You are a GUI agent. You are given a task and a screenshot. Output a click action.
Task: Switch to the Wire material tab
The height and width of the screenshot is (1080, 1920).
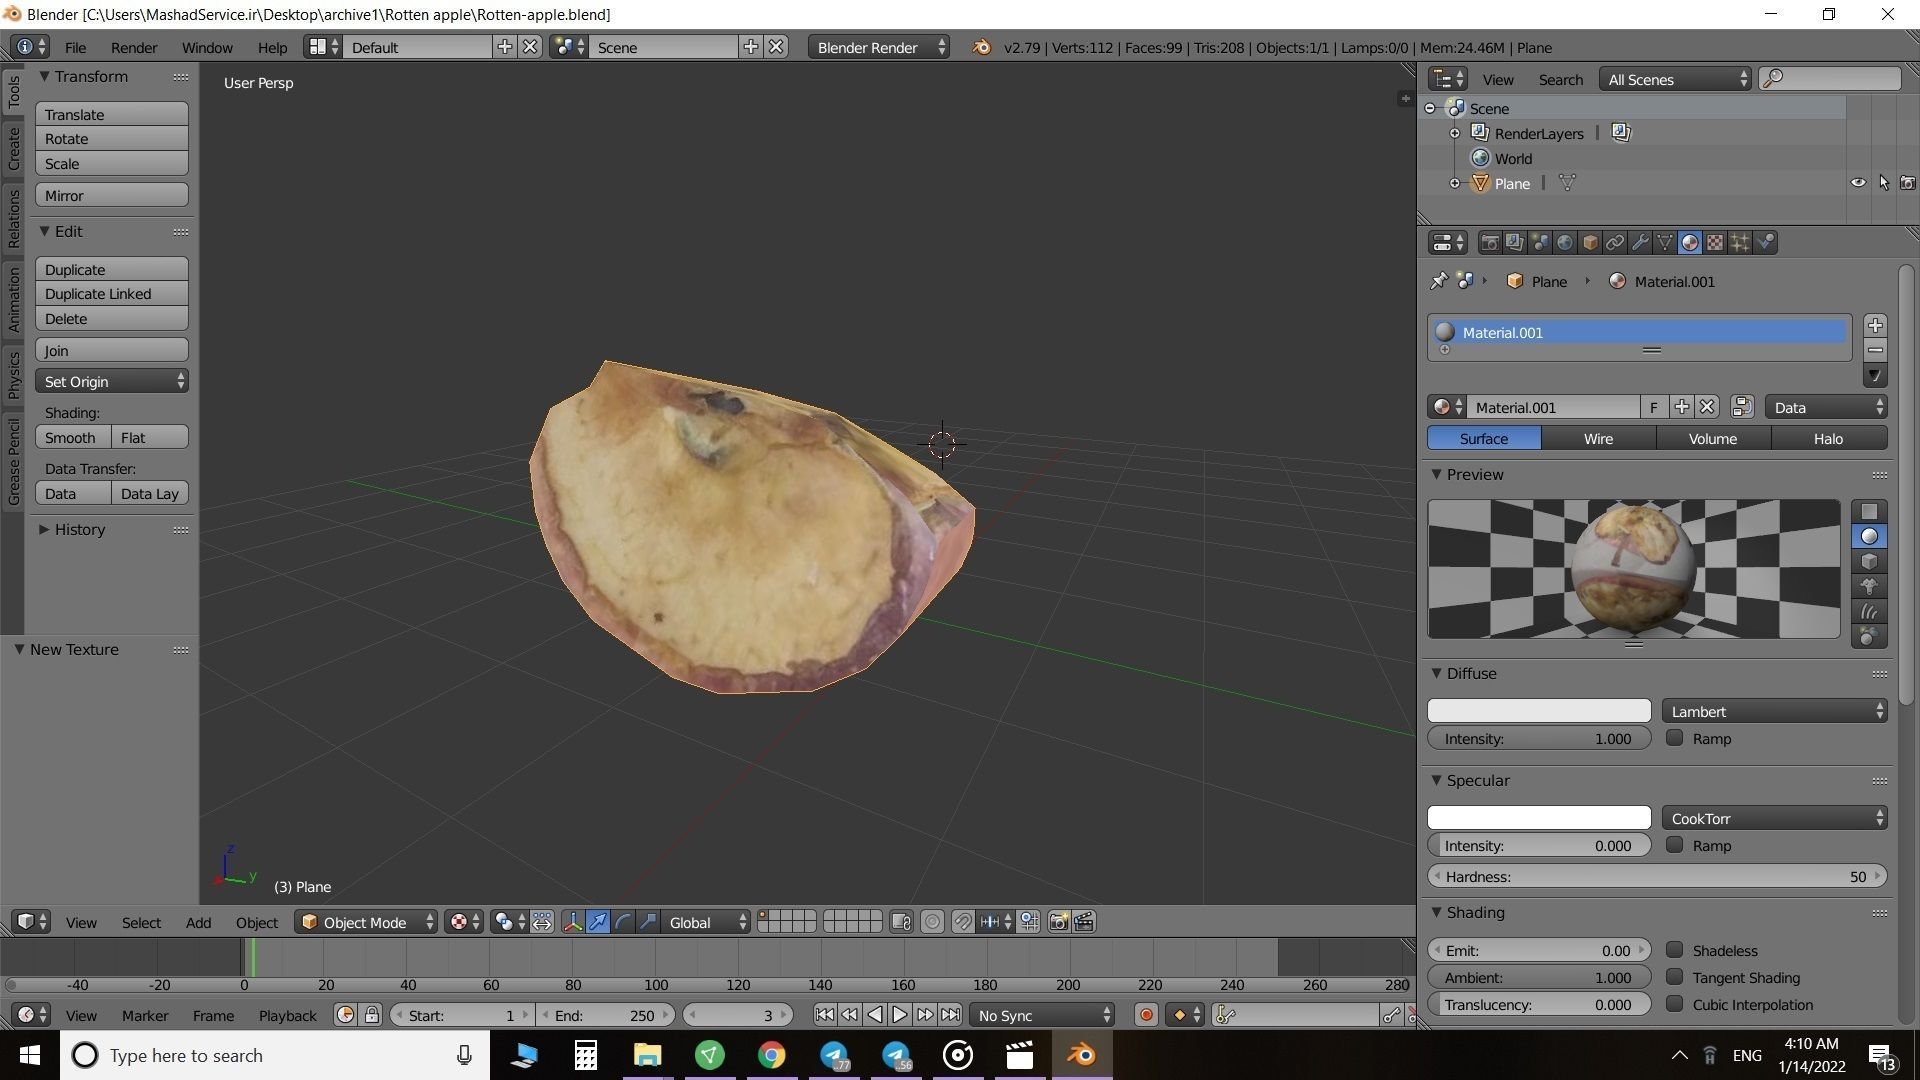1598,438
